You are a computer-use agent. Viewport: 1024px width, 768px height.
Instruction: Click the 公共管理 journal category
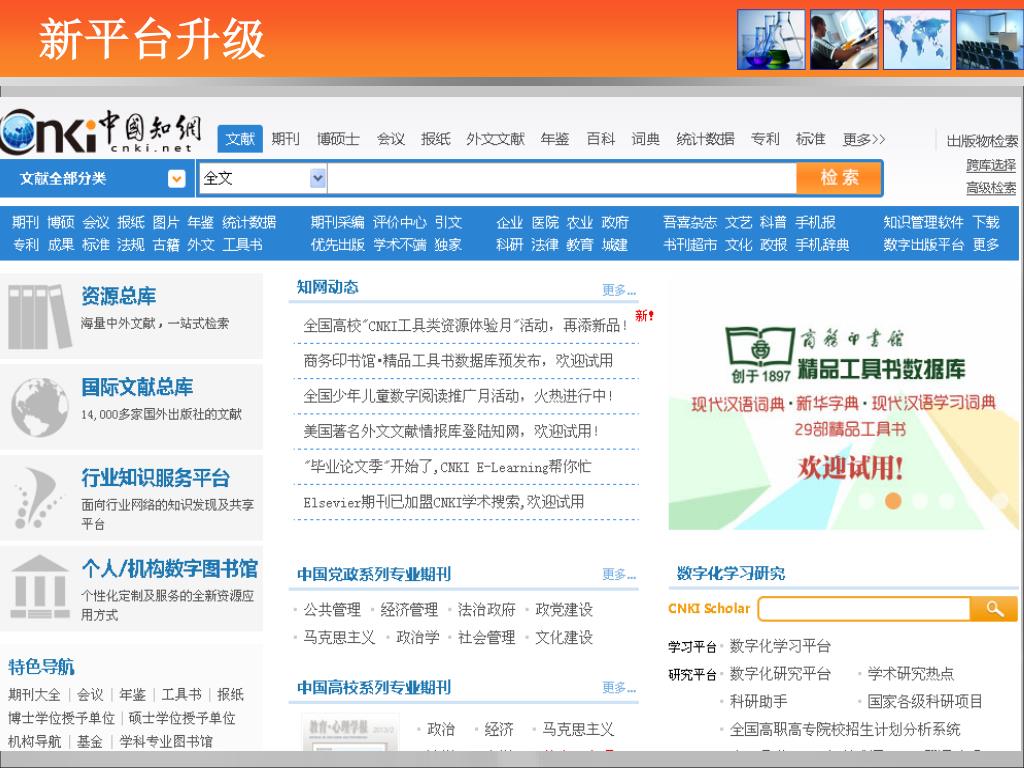point(332,610)
